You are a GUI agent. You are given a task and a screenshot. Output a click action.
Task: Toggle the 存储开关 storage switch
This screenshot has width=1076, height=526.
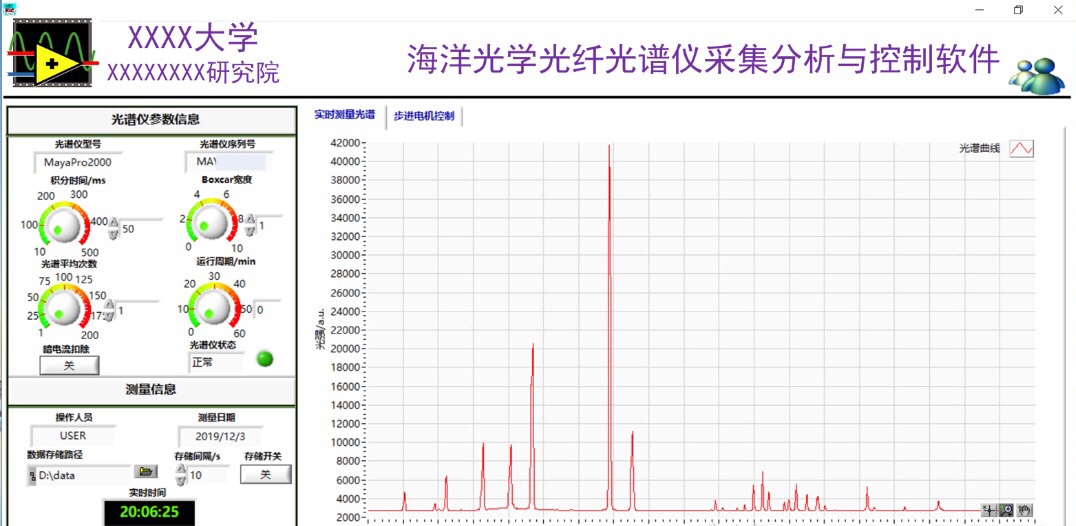[266, 474]
